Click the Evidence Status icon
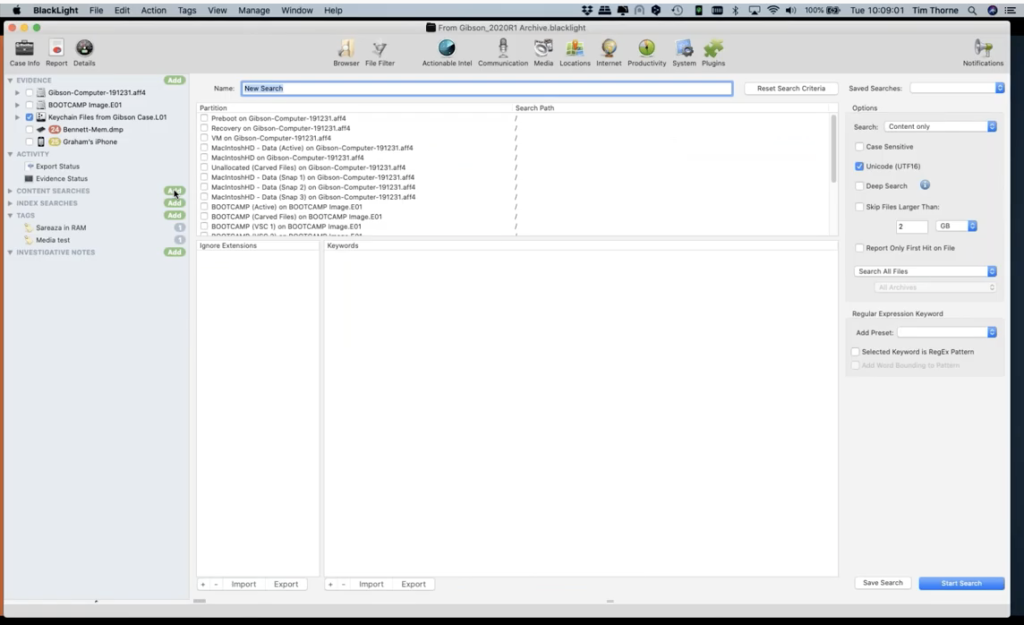Screen dimensions: 1024x625 pyautogui.click(x=29, y=178)
